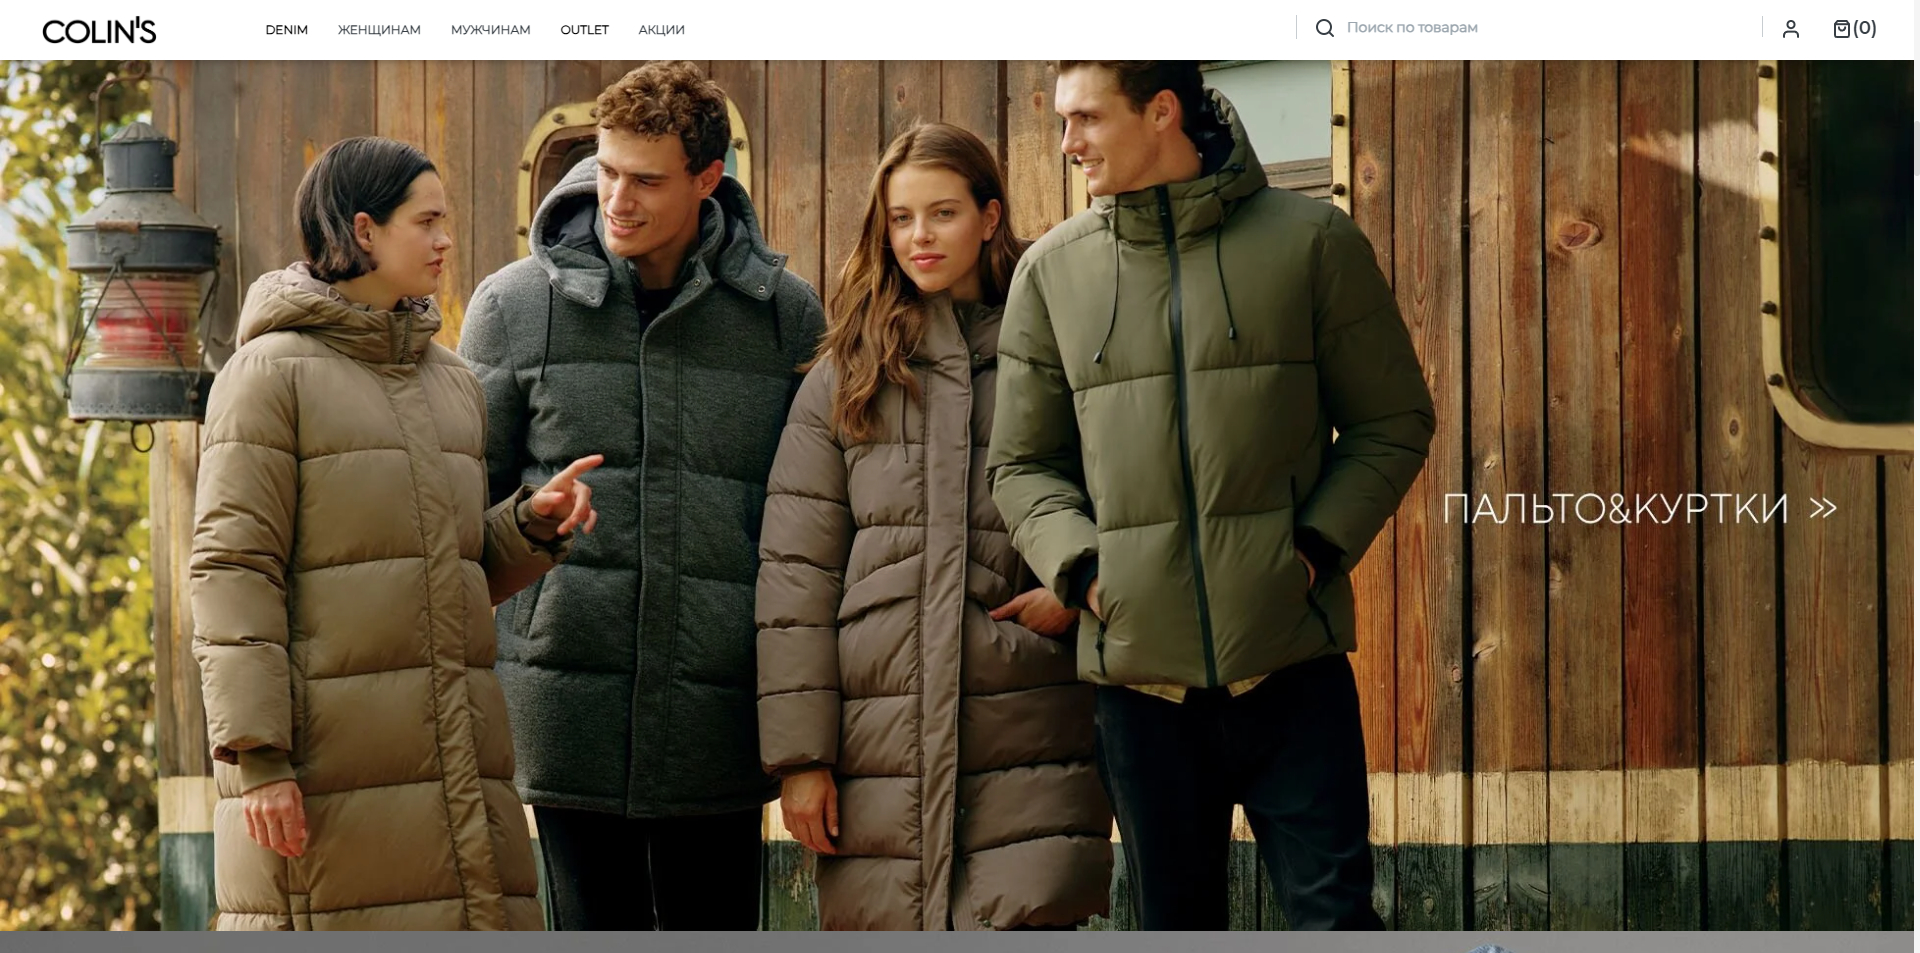Open the ЖЕНЩИНАМ category menu
The image size is (1920, 953).
tap(379, 30)
